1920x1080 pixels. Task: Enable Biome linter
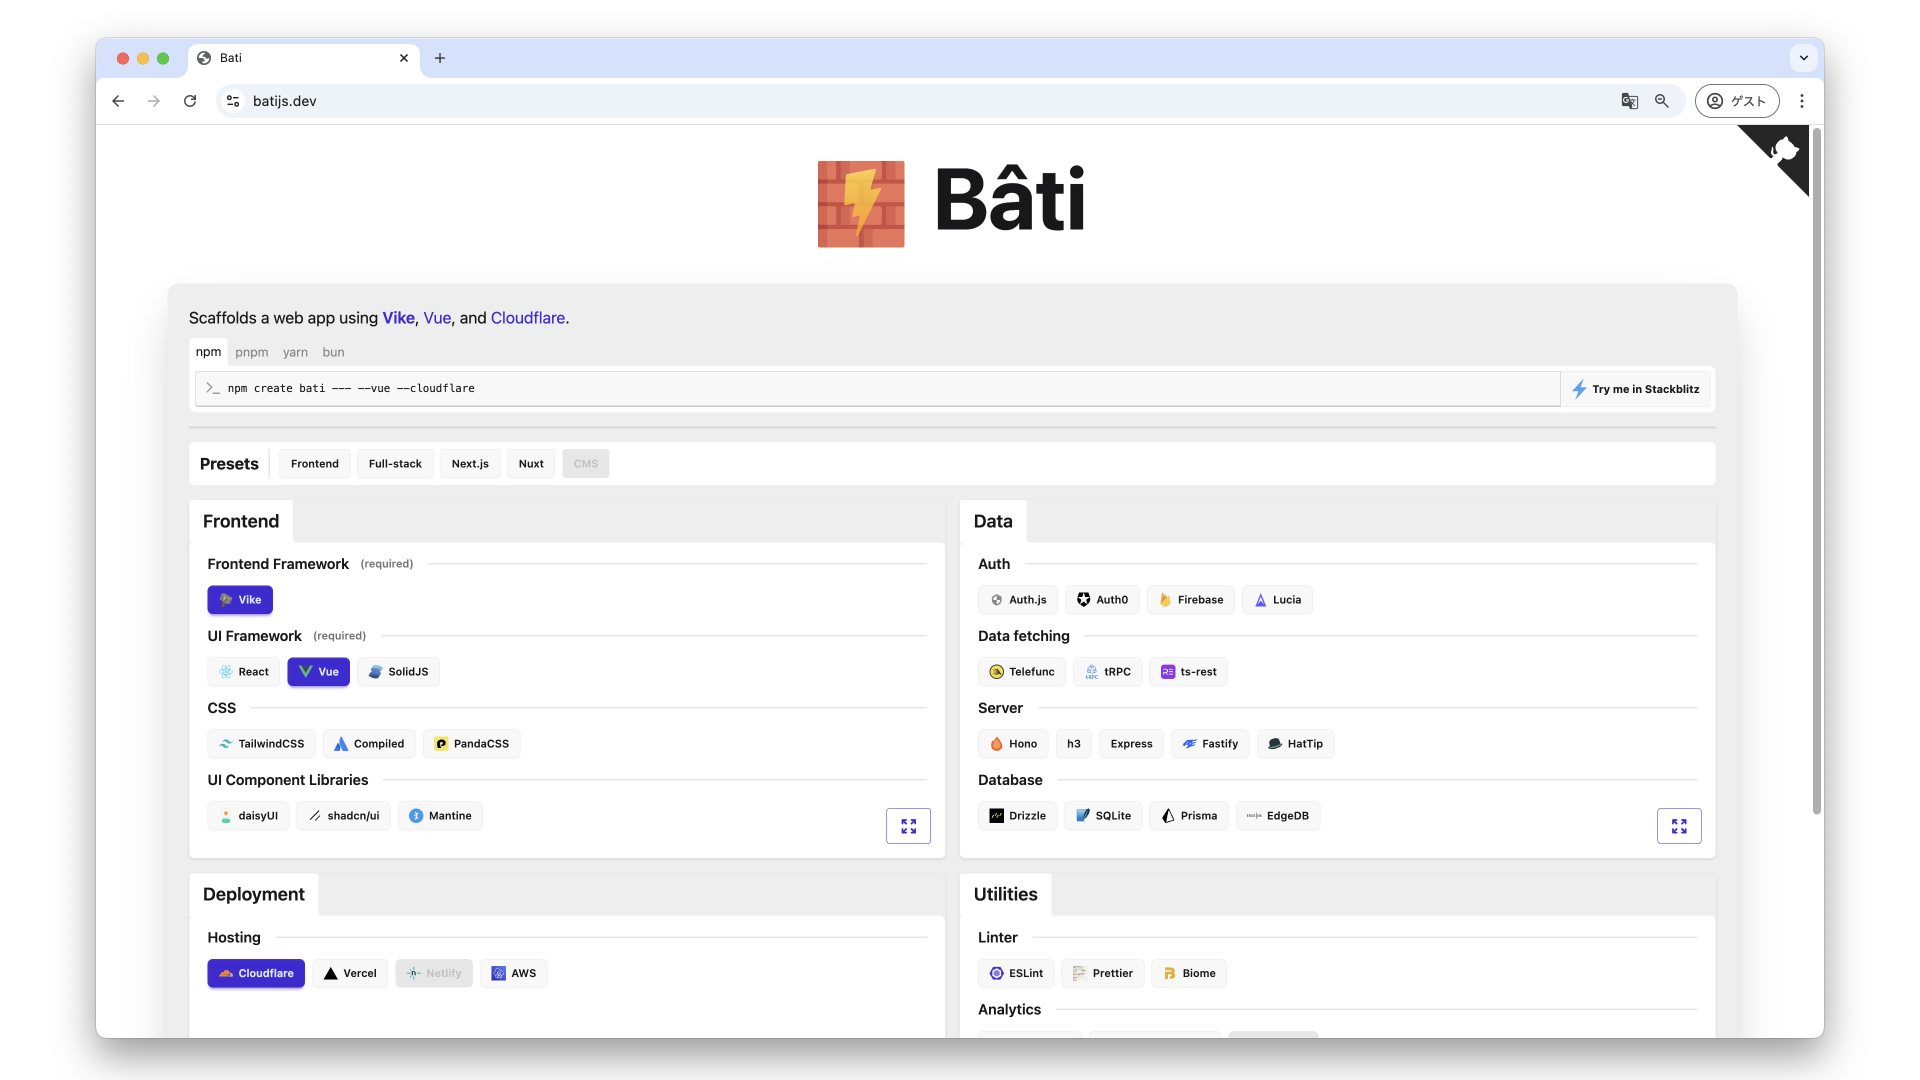pos(1189,974)
